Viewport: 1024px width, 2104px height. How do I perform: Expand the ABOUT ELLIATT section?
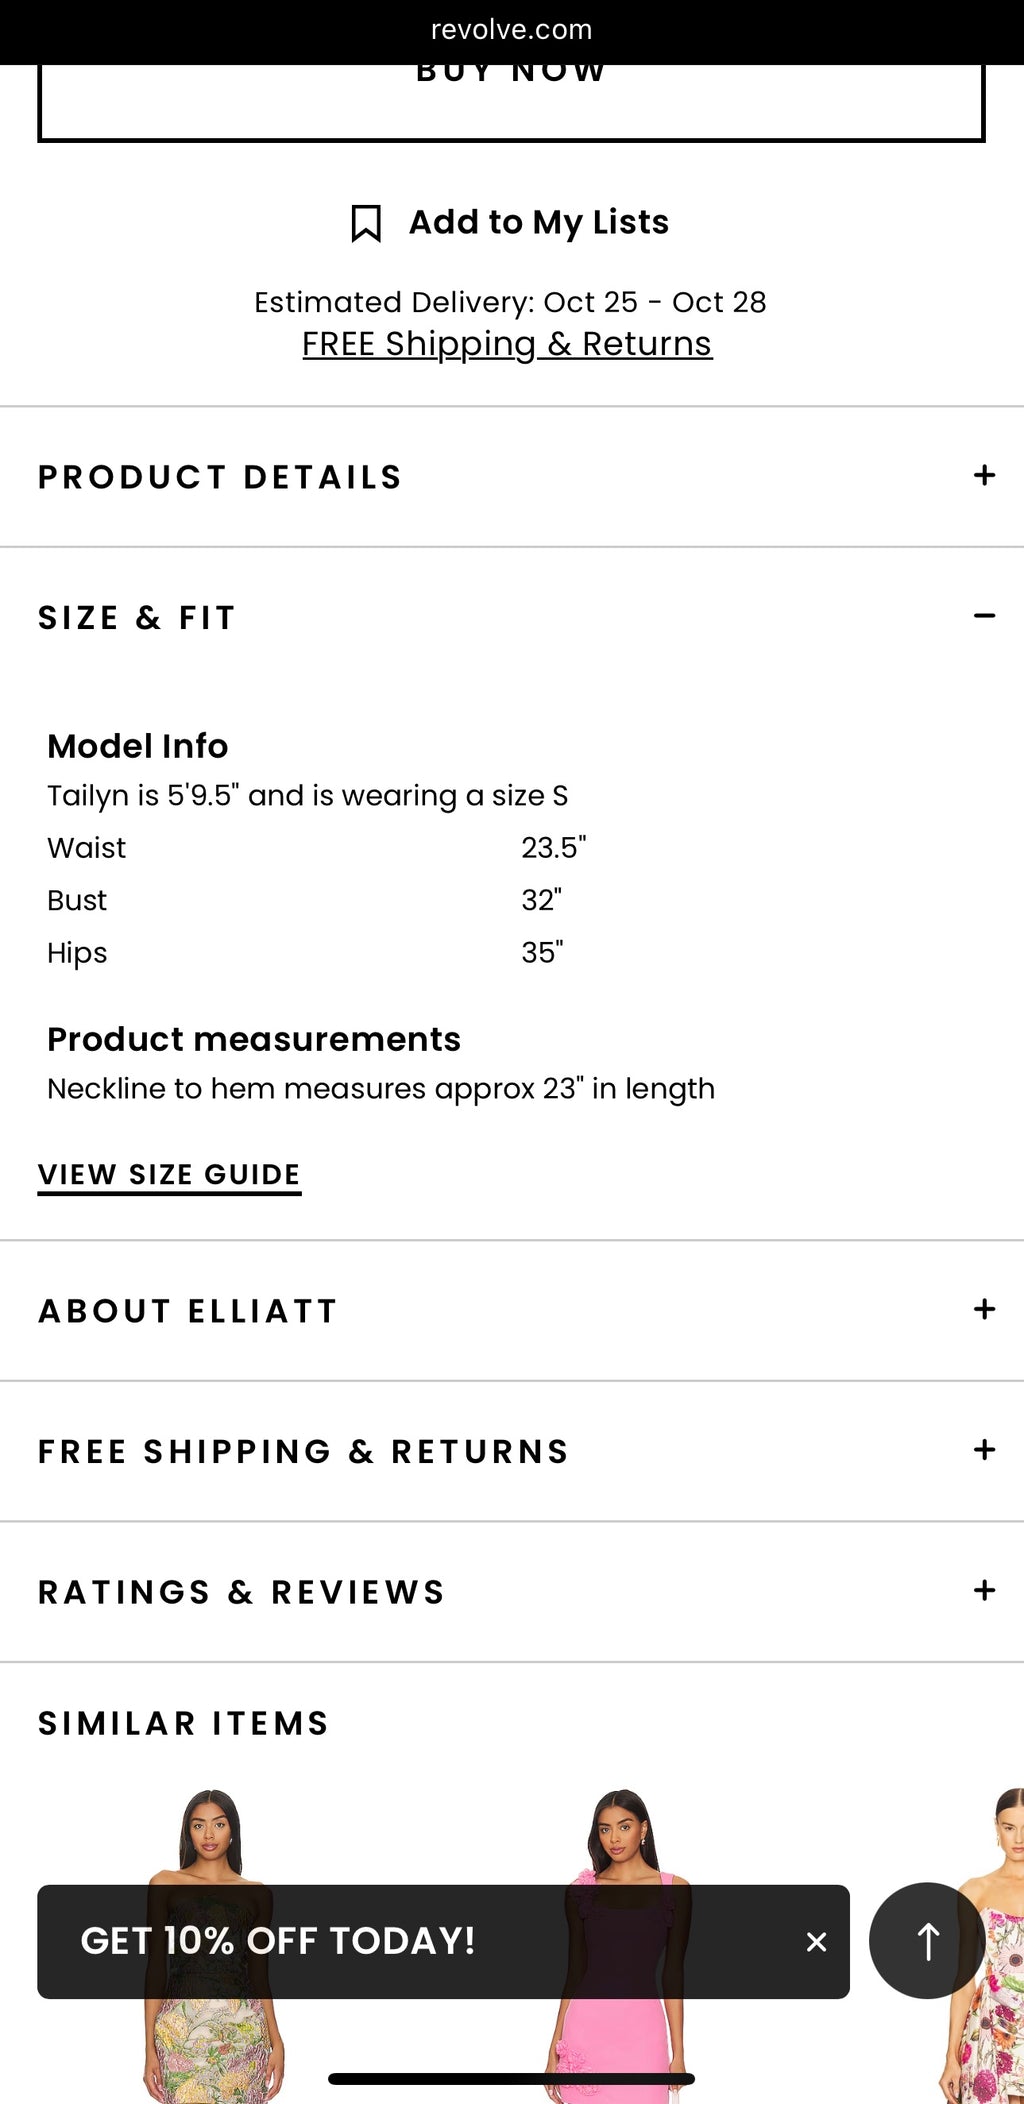point(985,1309)
